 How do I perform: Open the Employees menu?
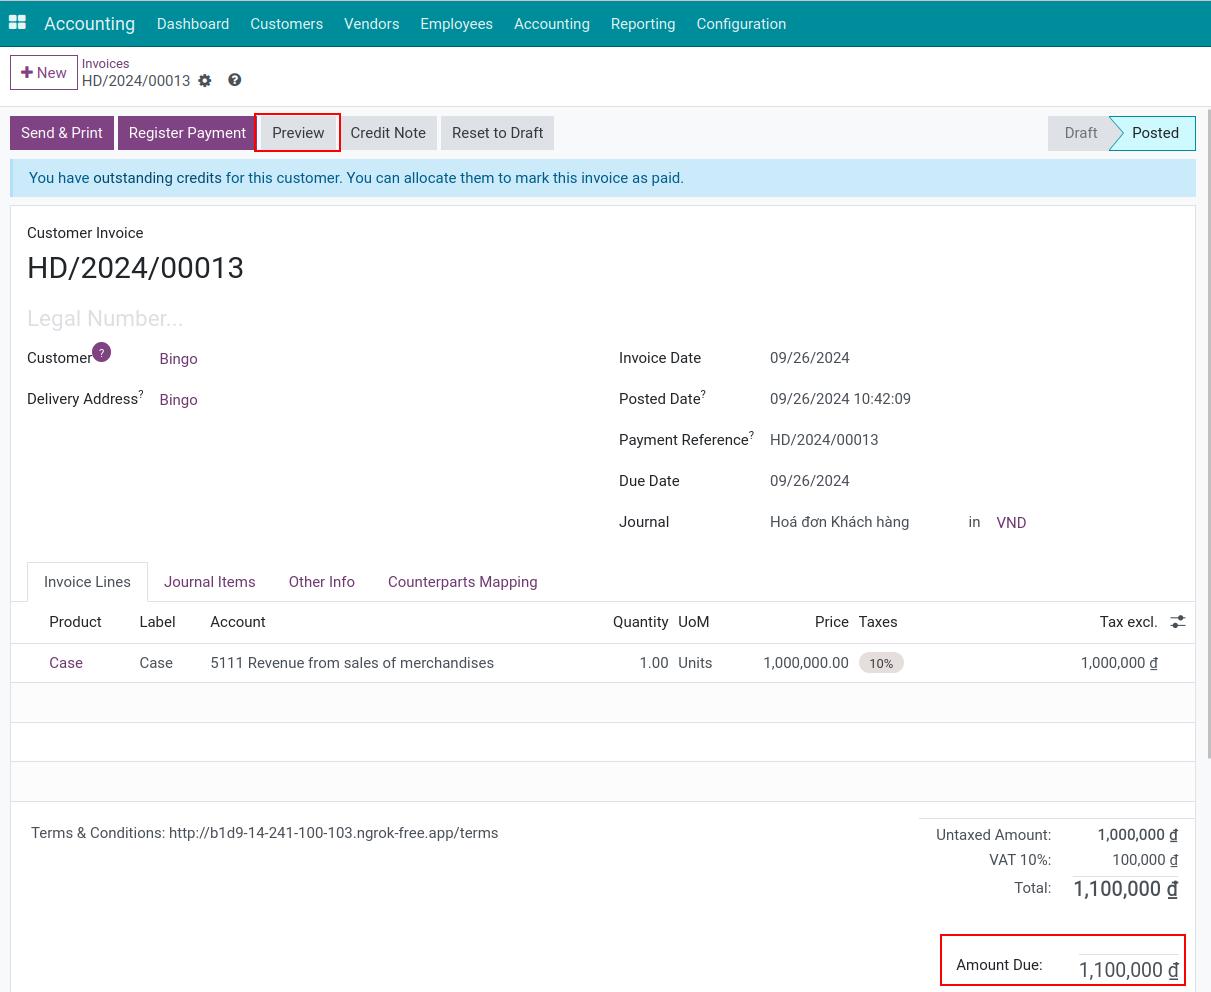(x=457, y=23)
